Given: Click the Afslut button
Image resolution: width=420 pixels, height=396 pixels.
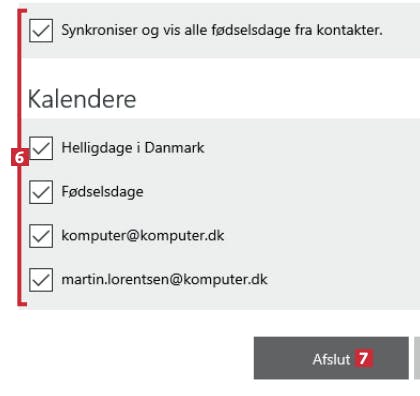Looking at the screenshot, I should click(x=331, y=358).
